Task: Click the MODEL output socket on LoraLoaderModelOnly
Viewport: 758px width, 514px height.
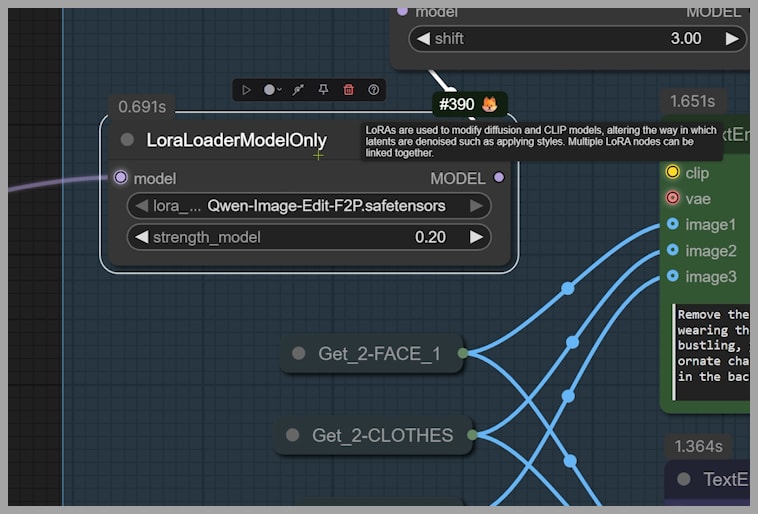Action: pos(499,178)
